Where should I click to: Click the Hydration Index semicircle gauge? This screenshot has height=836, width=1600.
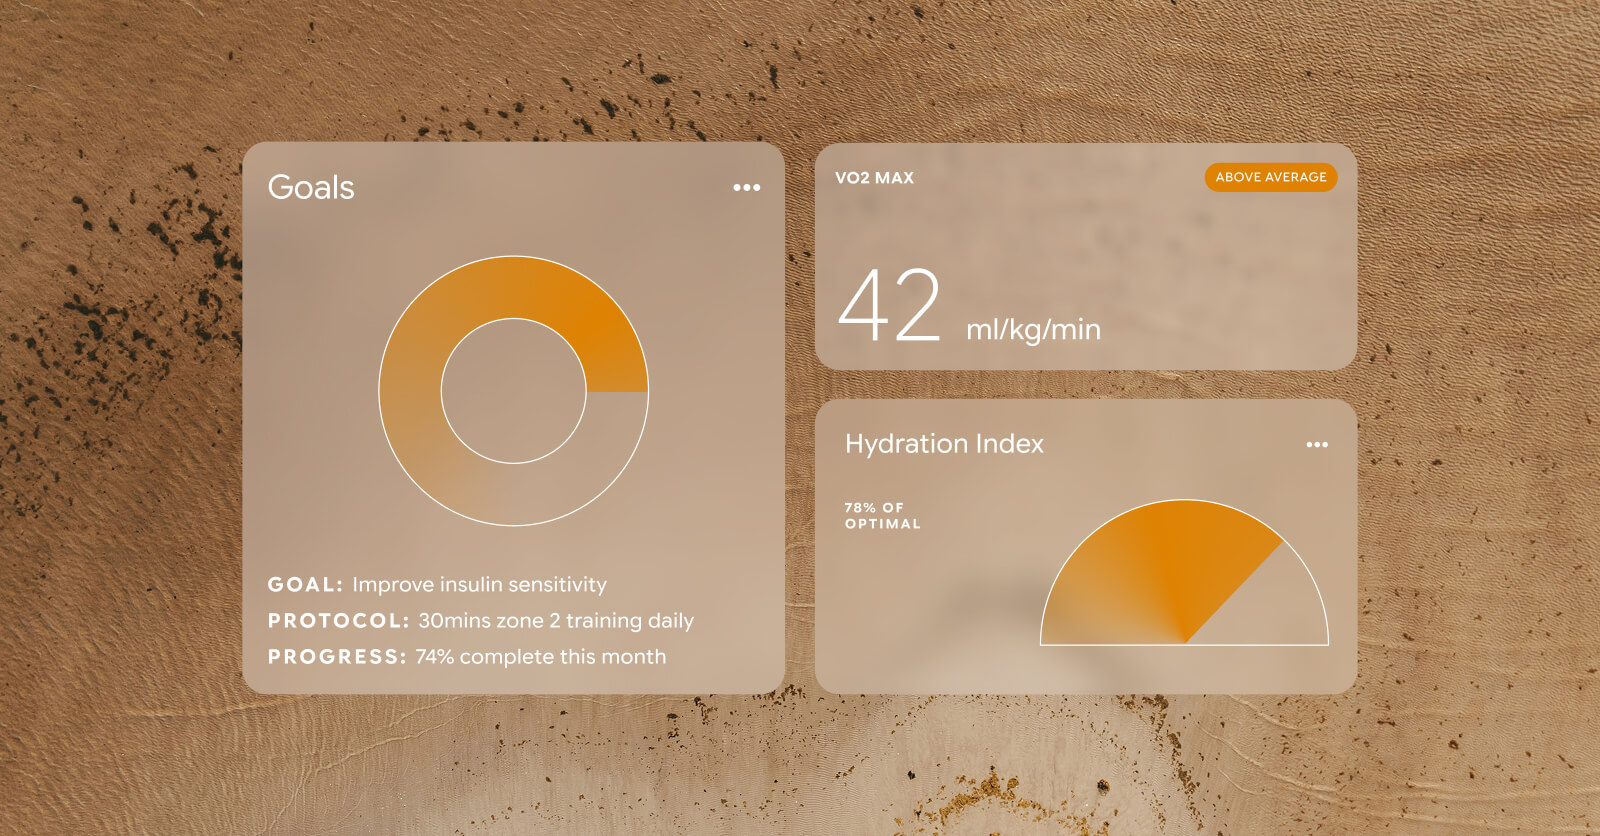(x=1184, y=572)
